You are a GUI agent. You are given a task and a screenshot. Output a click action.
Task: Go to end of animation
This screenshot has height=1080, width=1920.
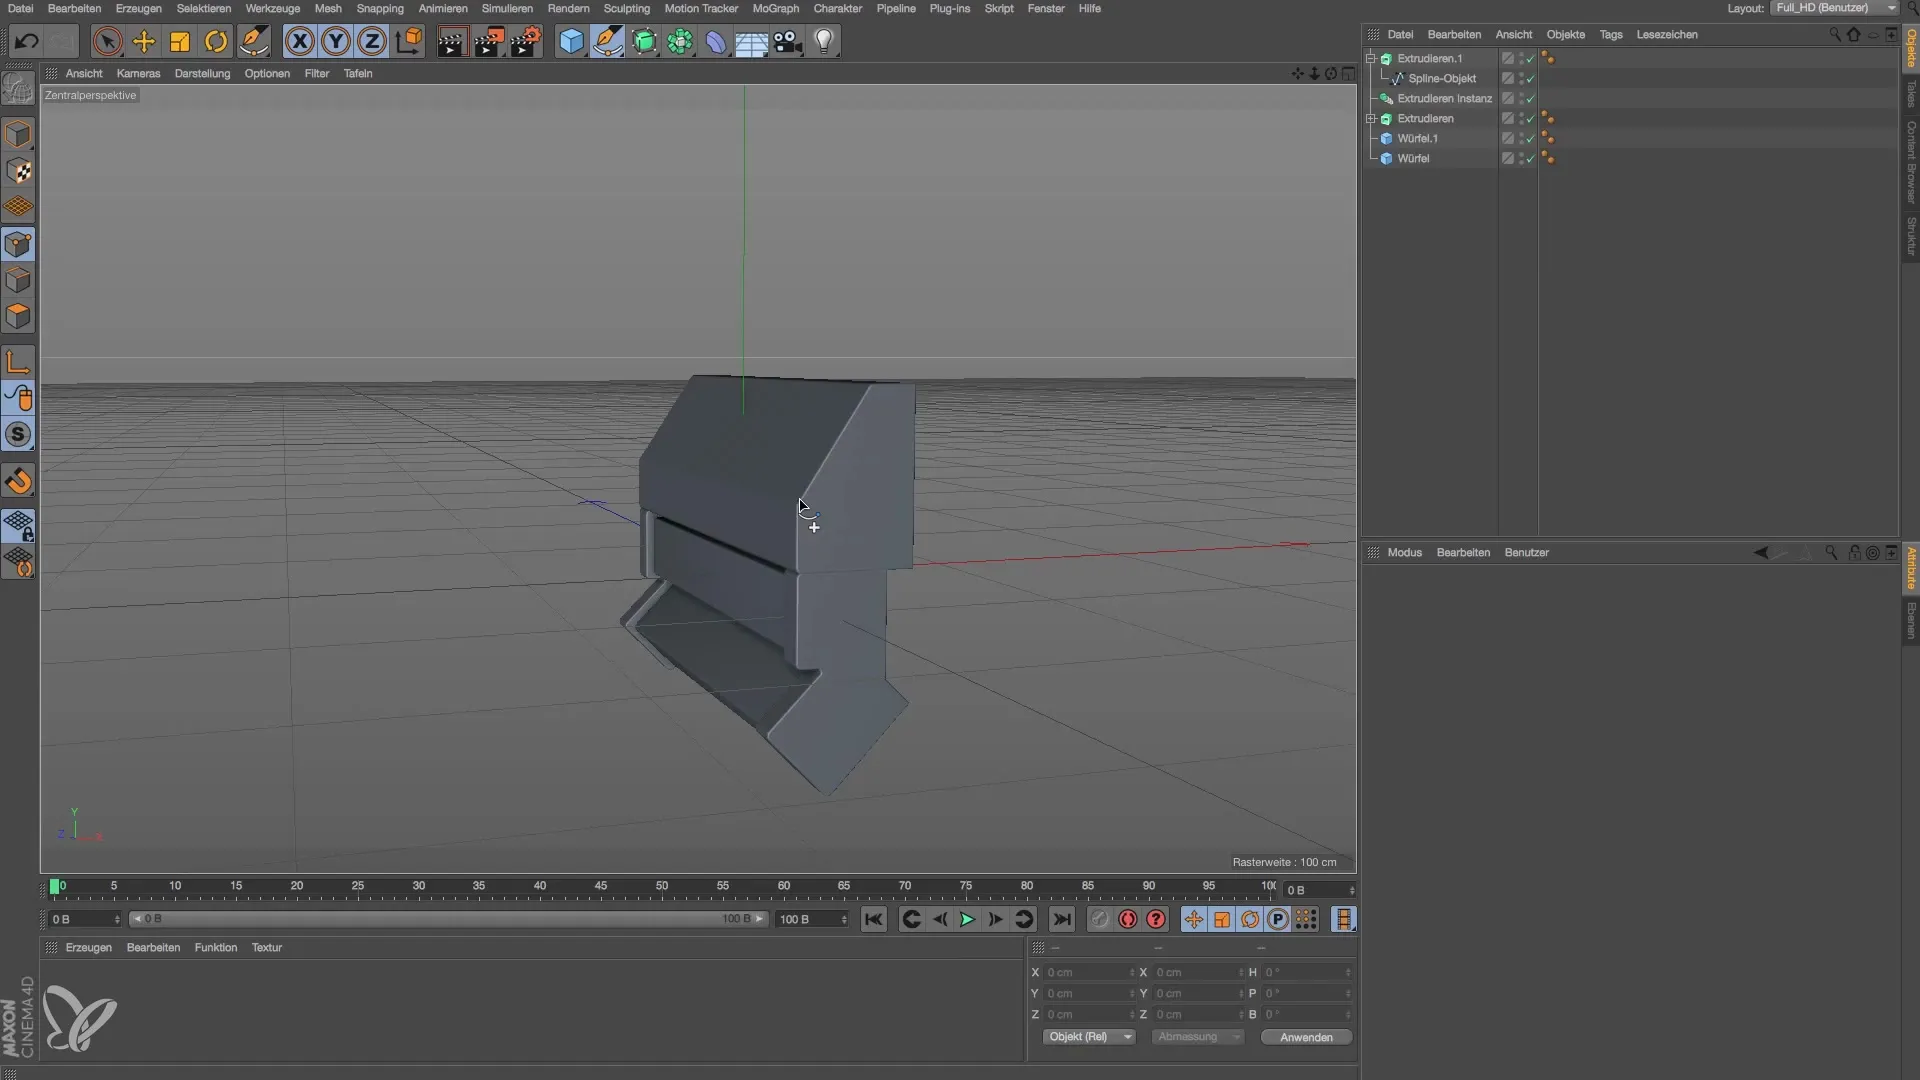coord(1062,919)
